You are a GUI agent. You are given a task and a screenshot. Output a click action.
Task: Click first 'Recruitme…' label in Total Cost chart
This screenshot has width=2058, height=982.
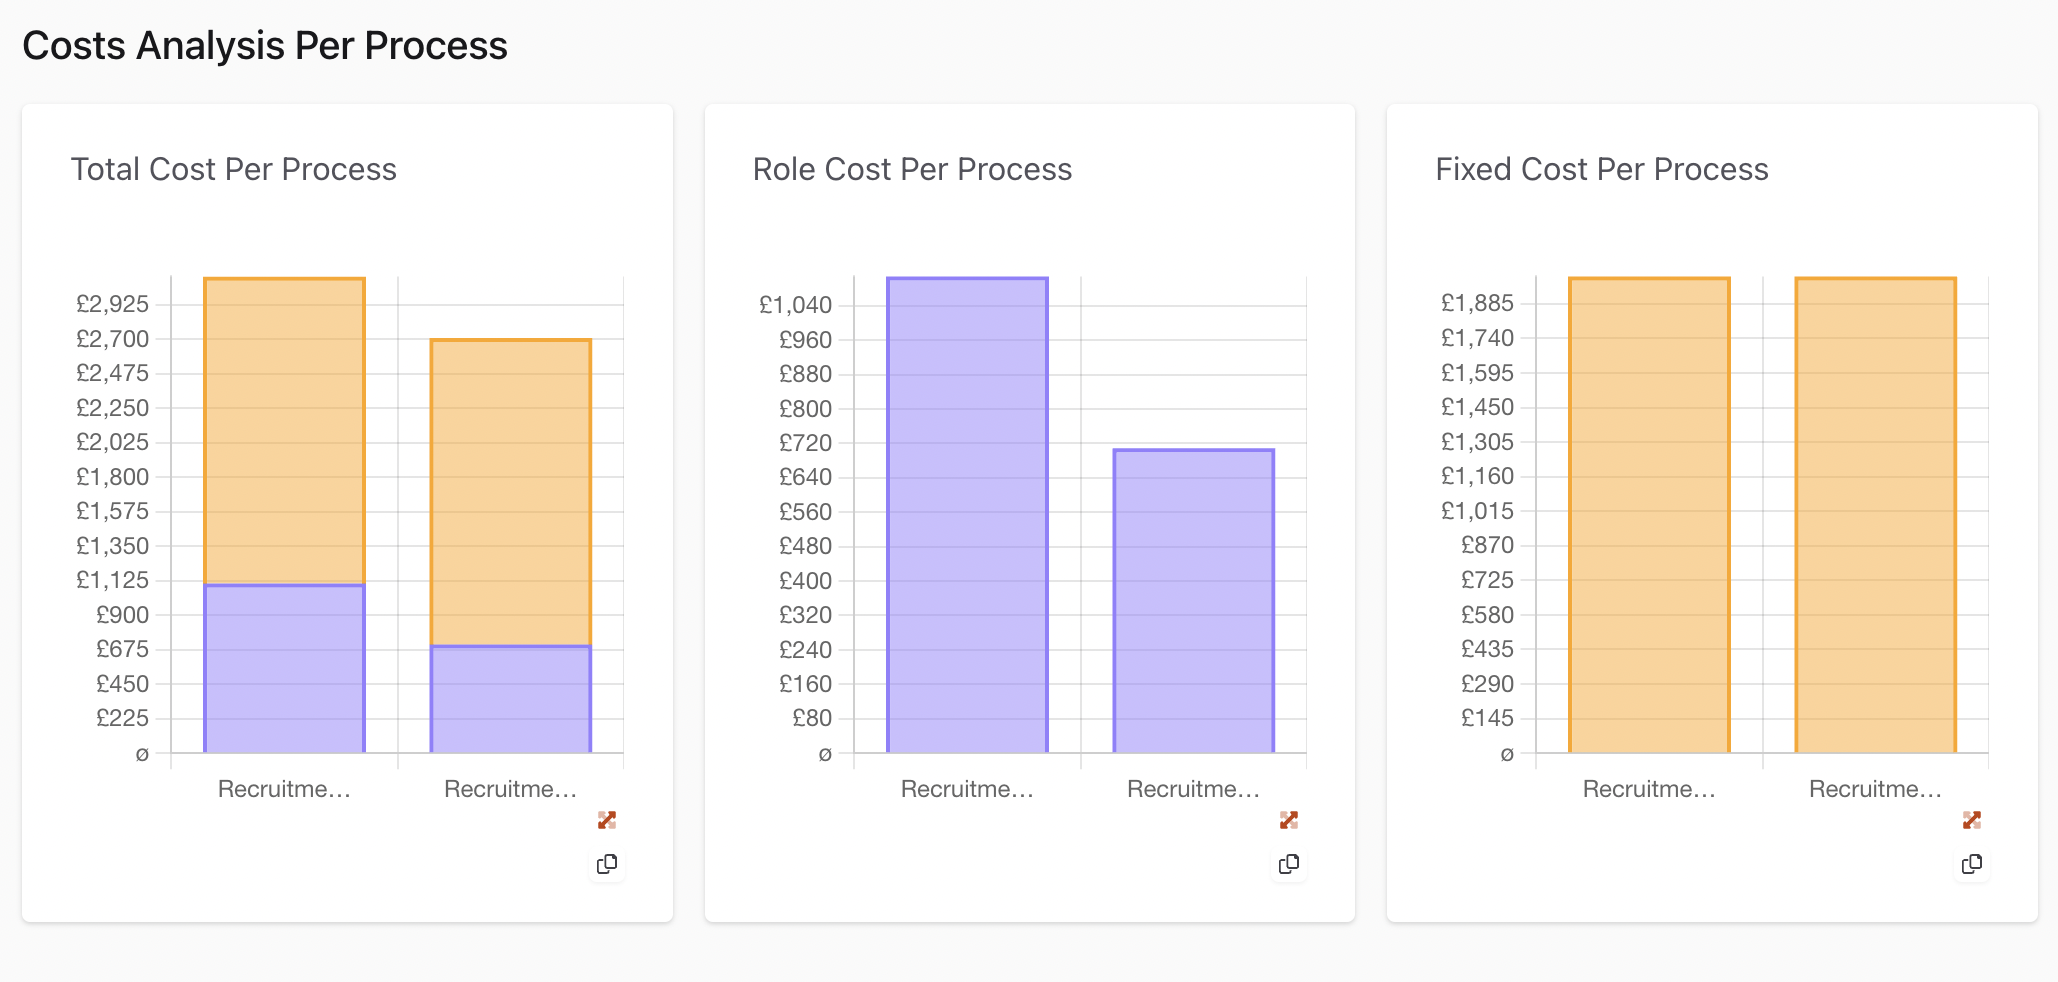point(285,789)
